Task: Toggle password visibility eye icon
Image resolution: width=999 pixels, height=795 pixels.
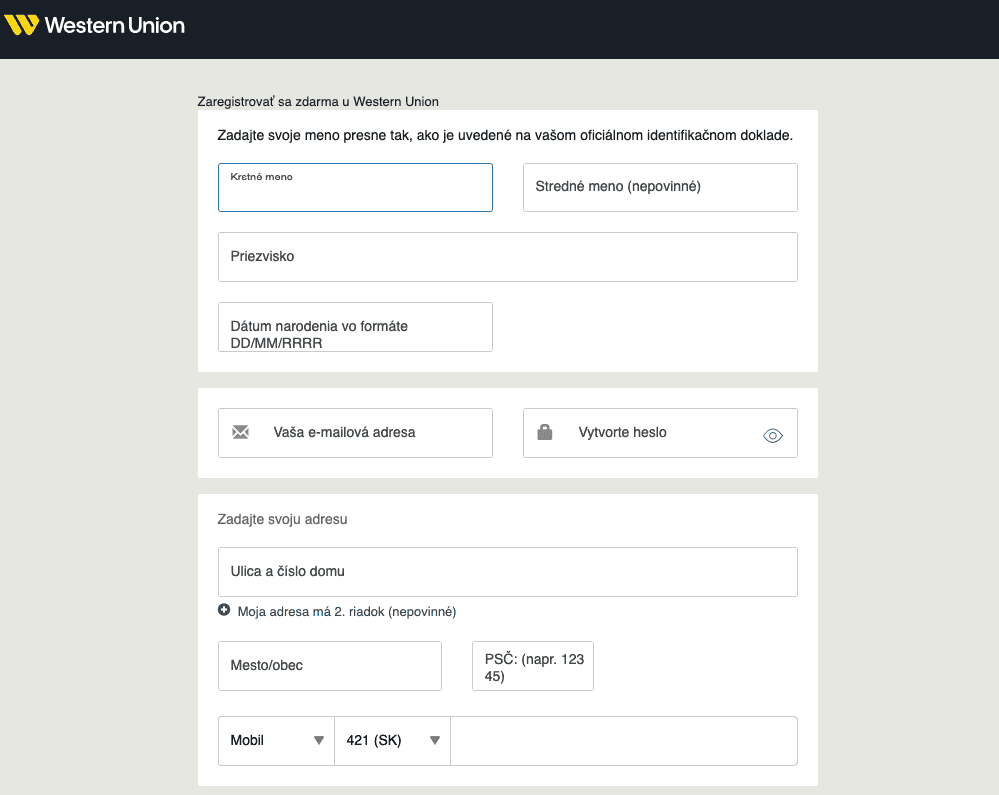Action: pyautogui.click(x=772, y=436)
